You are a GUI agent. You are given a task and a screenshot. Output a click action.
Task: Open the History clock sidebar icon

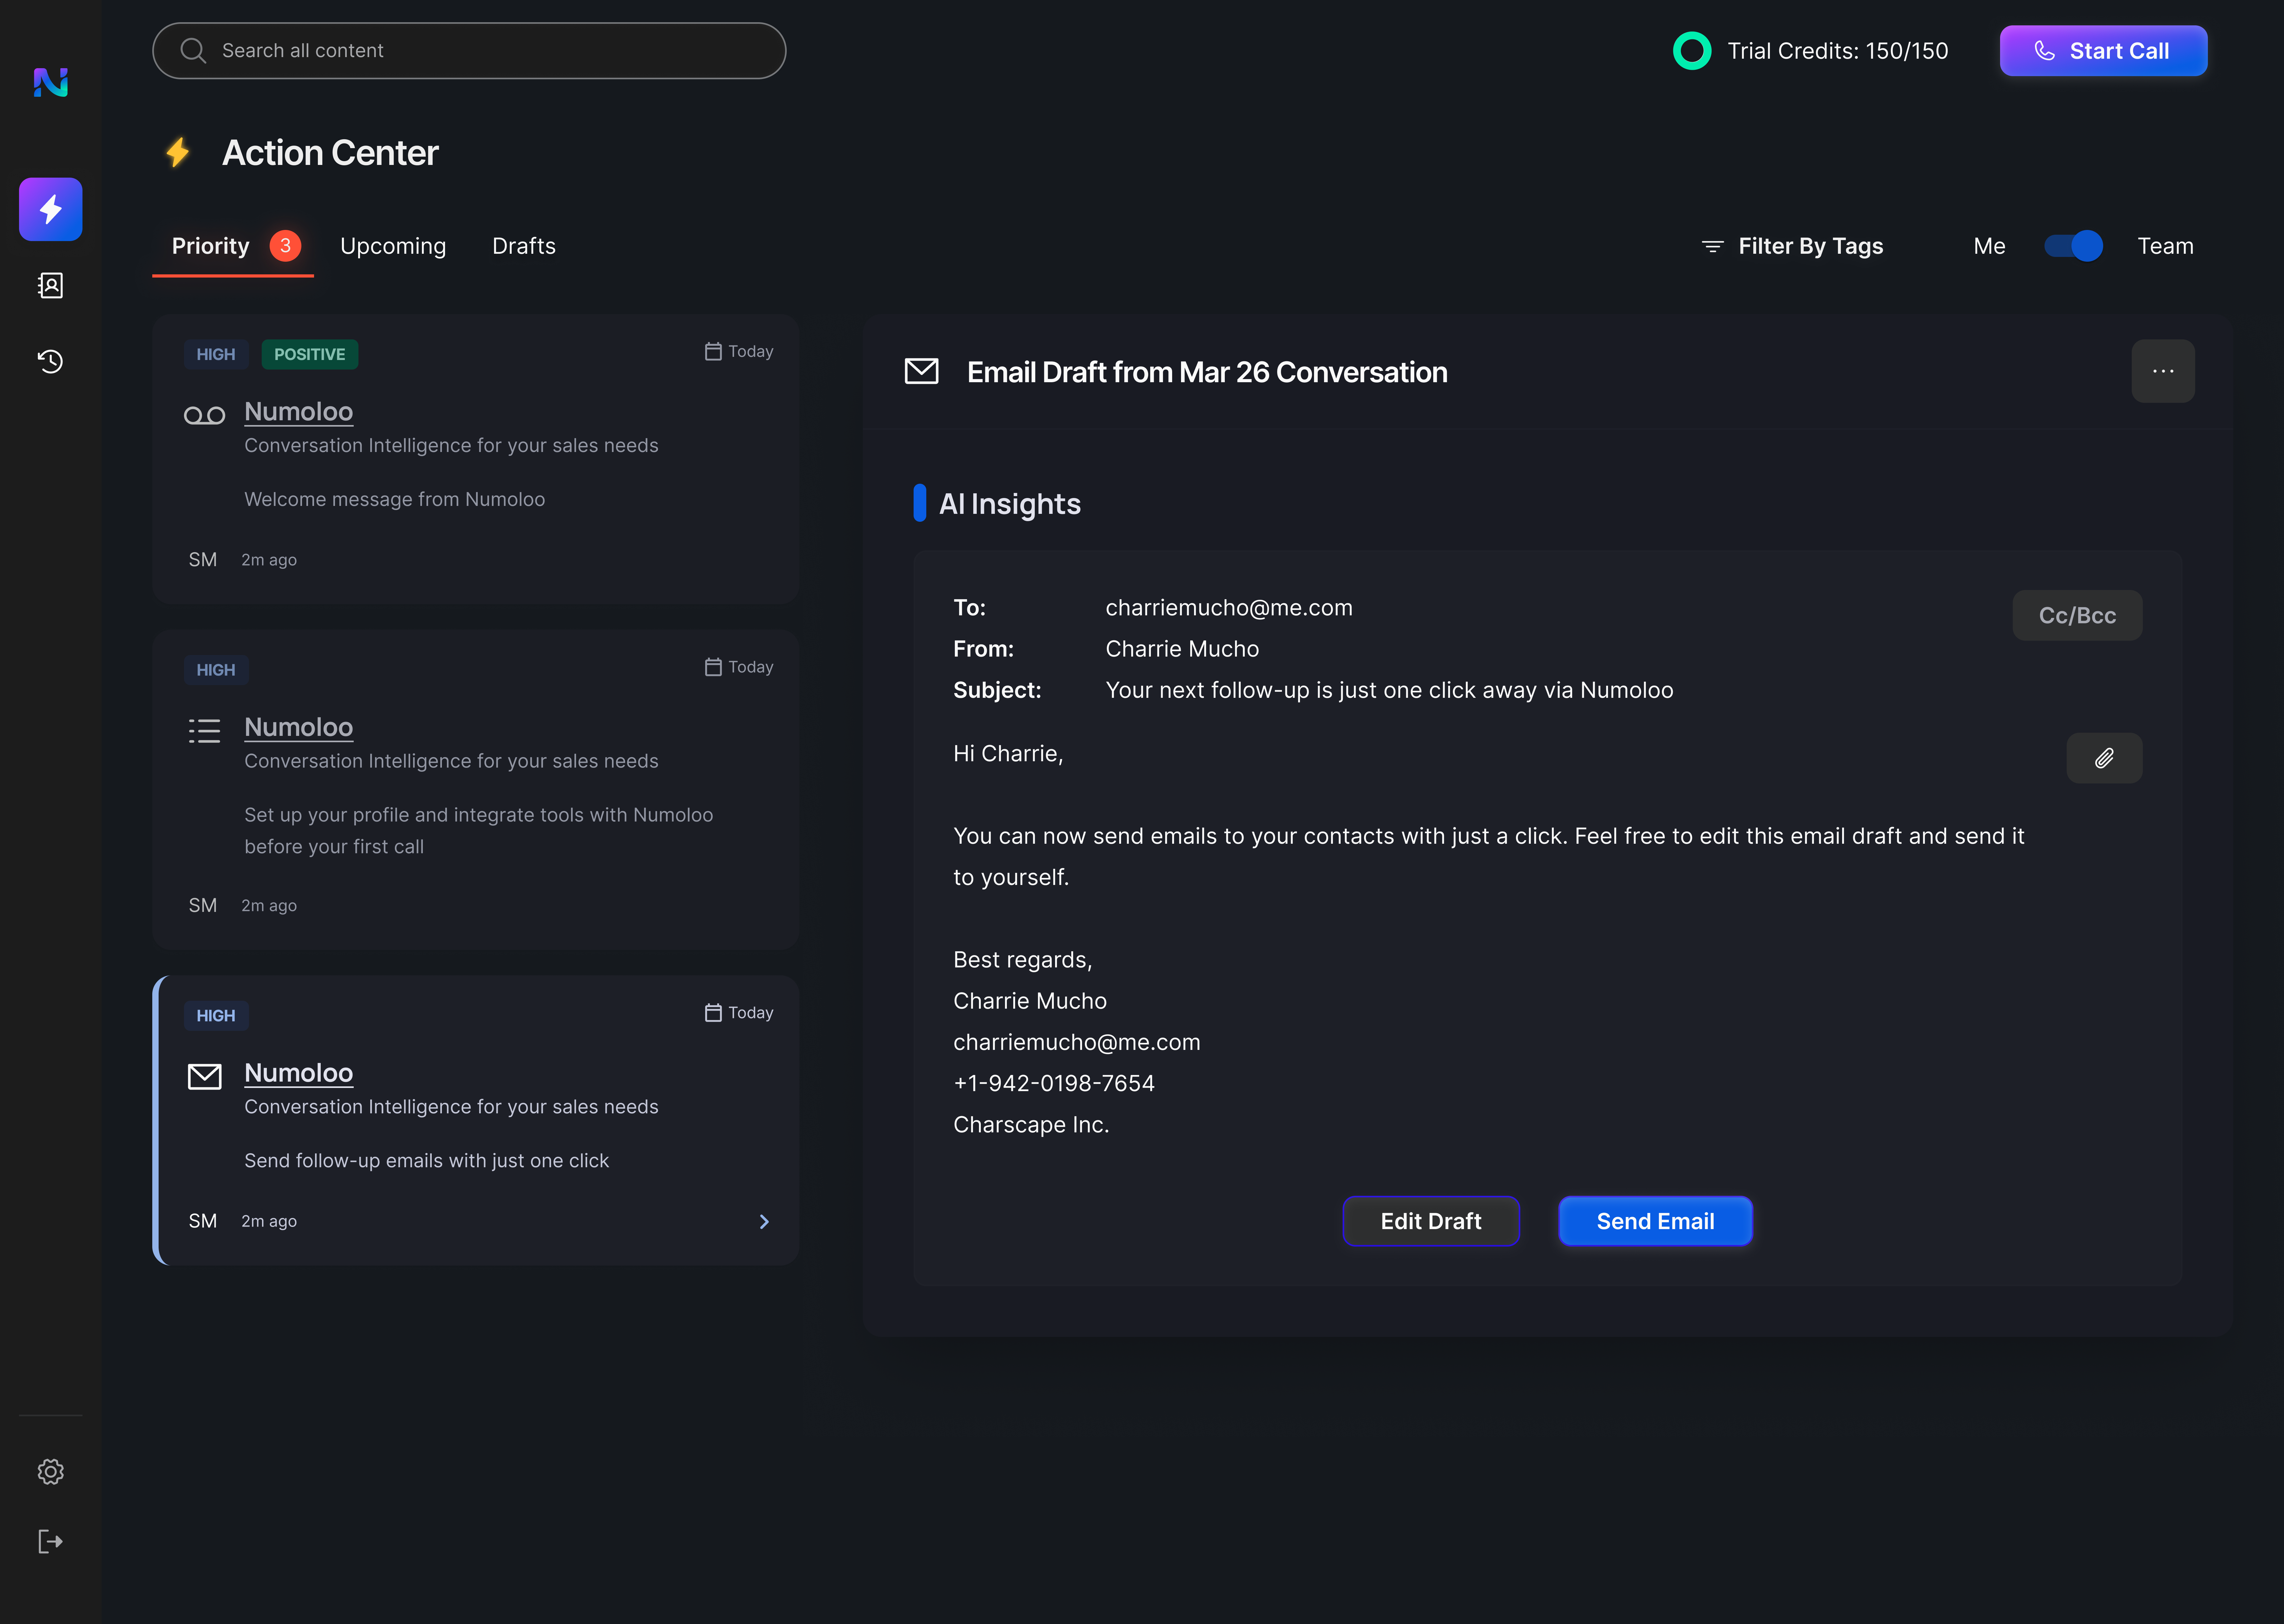pos(50,361)
